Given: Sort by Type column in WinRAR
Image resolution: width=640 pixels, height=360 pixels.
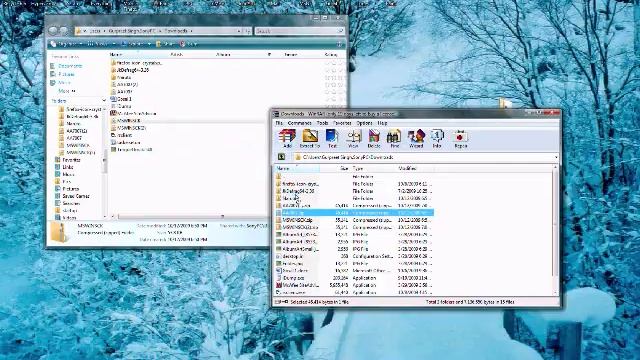Looking at the screenshot, I should click(373, 168).
